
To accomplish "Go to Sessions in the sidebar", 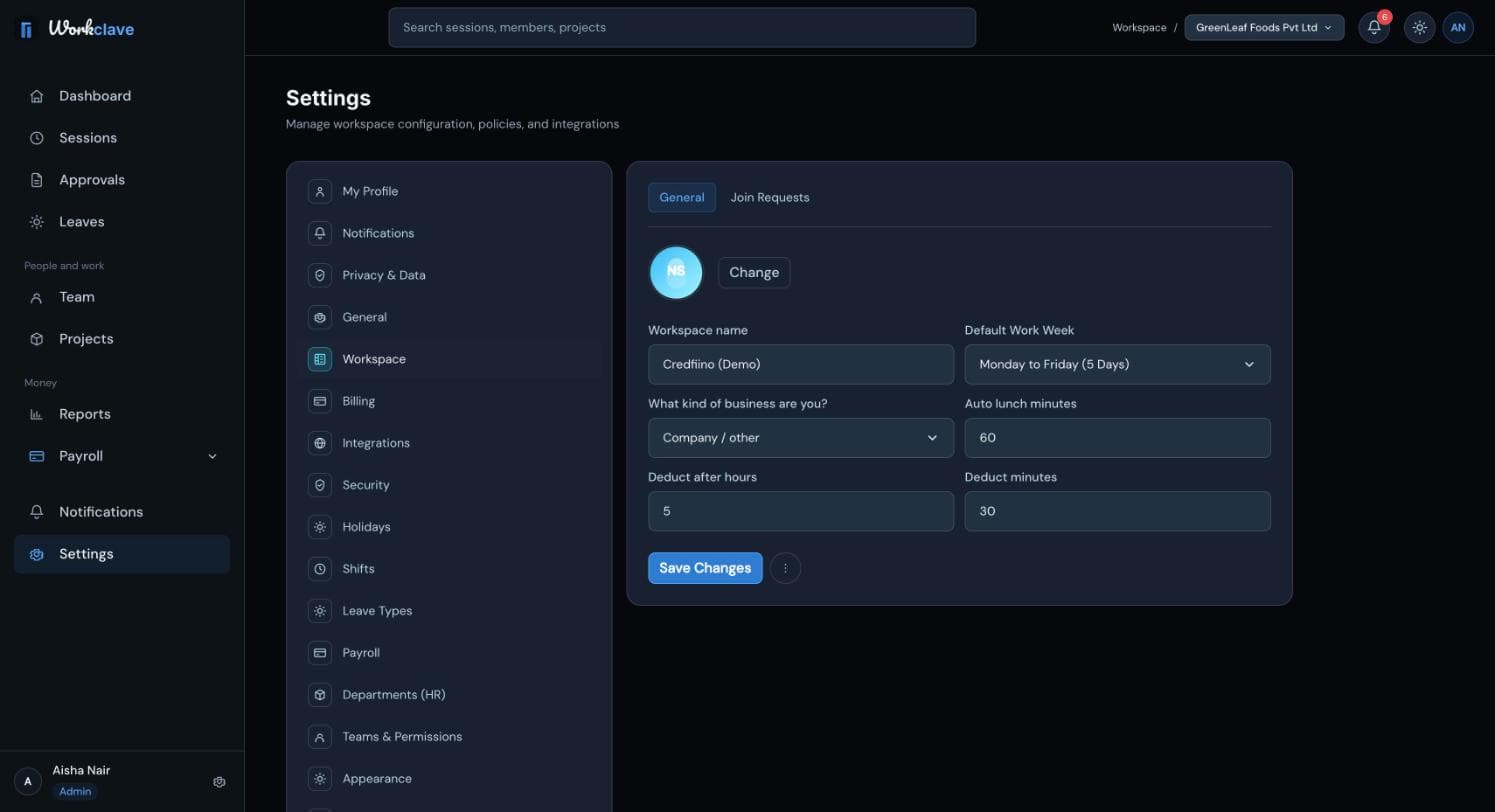I will coord(122,138).
